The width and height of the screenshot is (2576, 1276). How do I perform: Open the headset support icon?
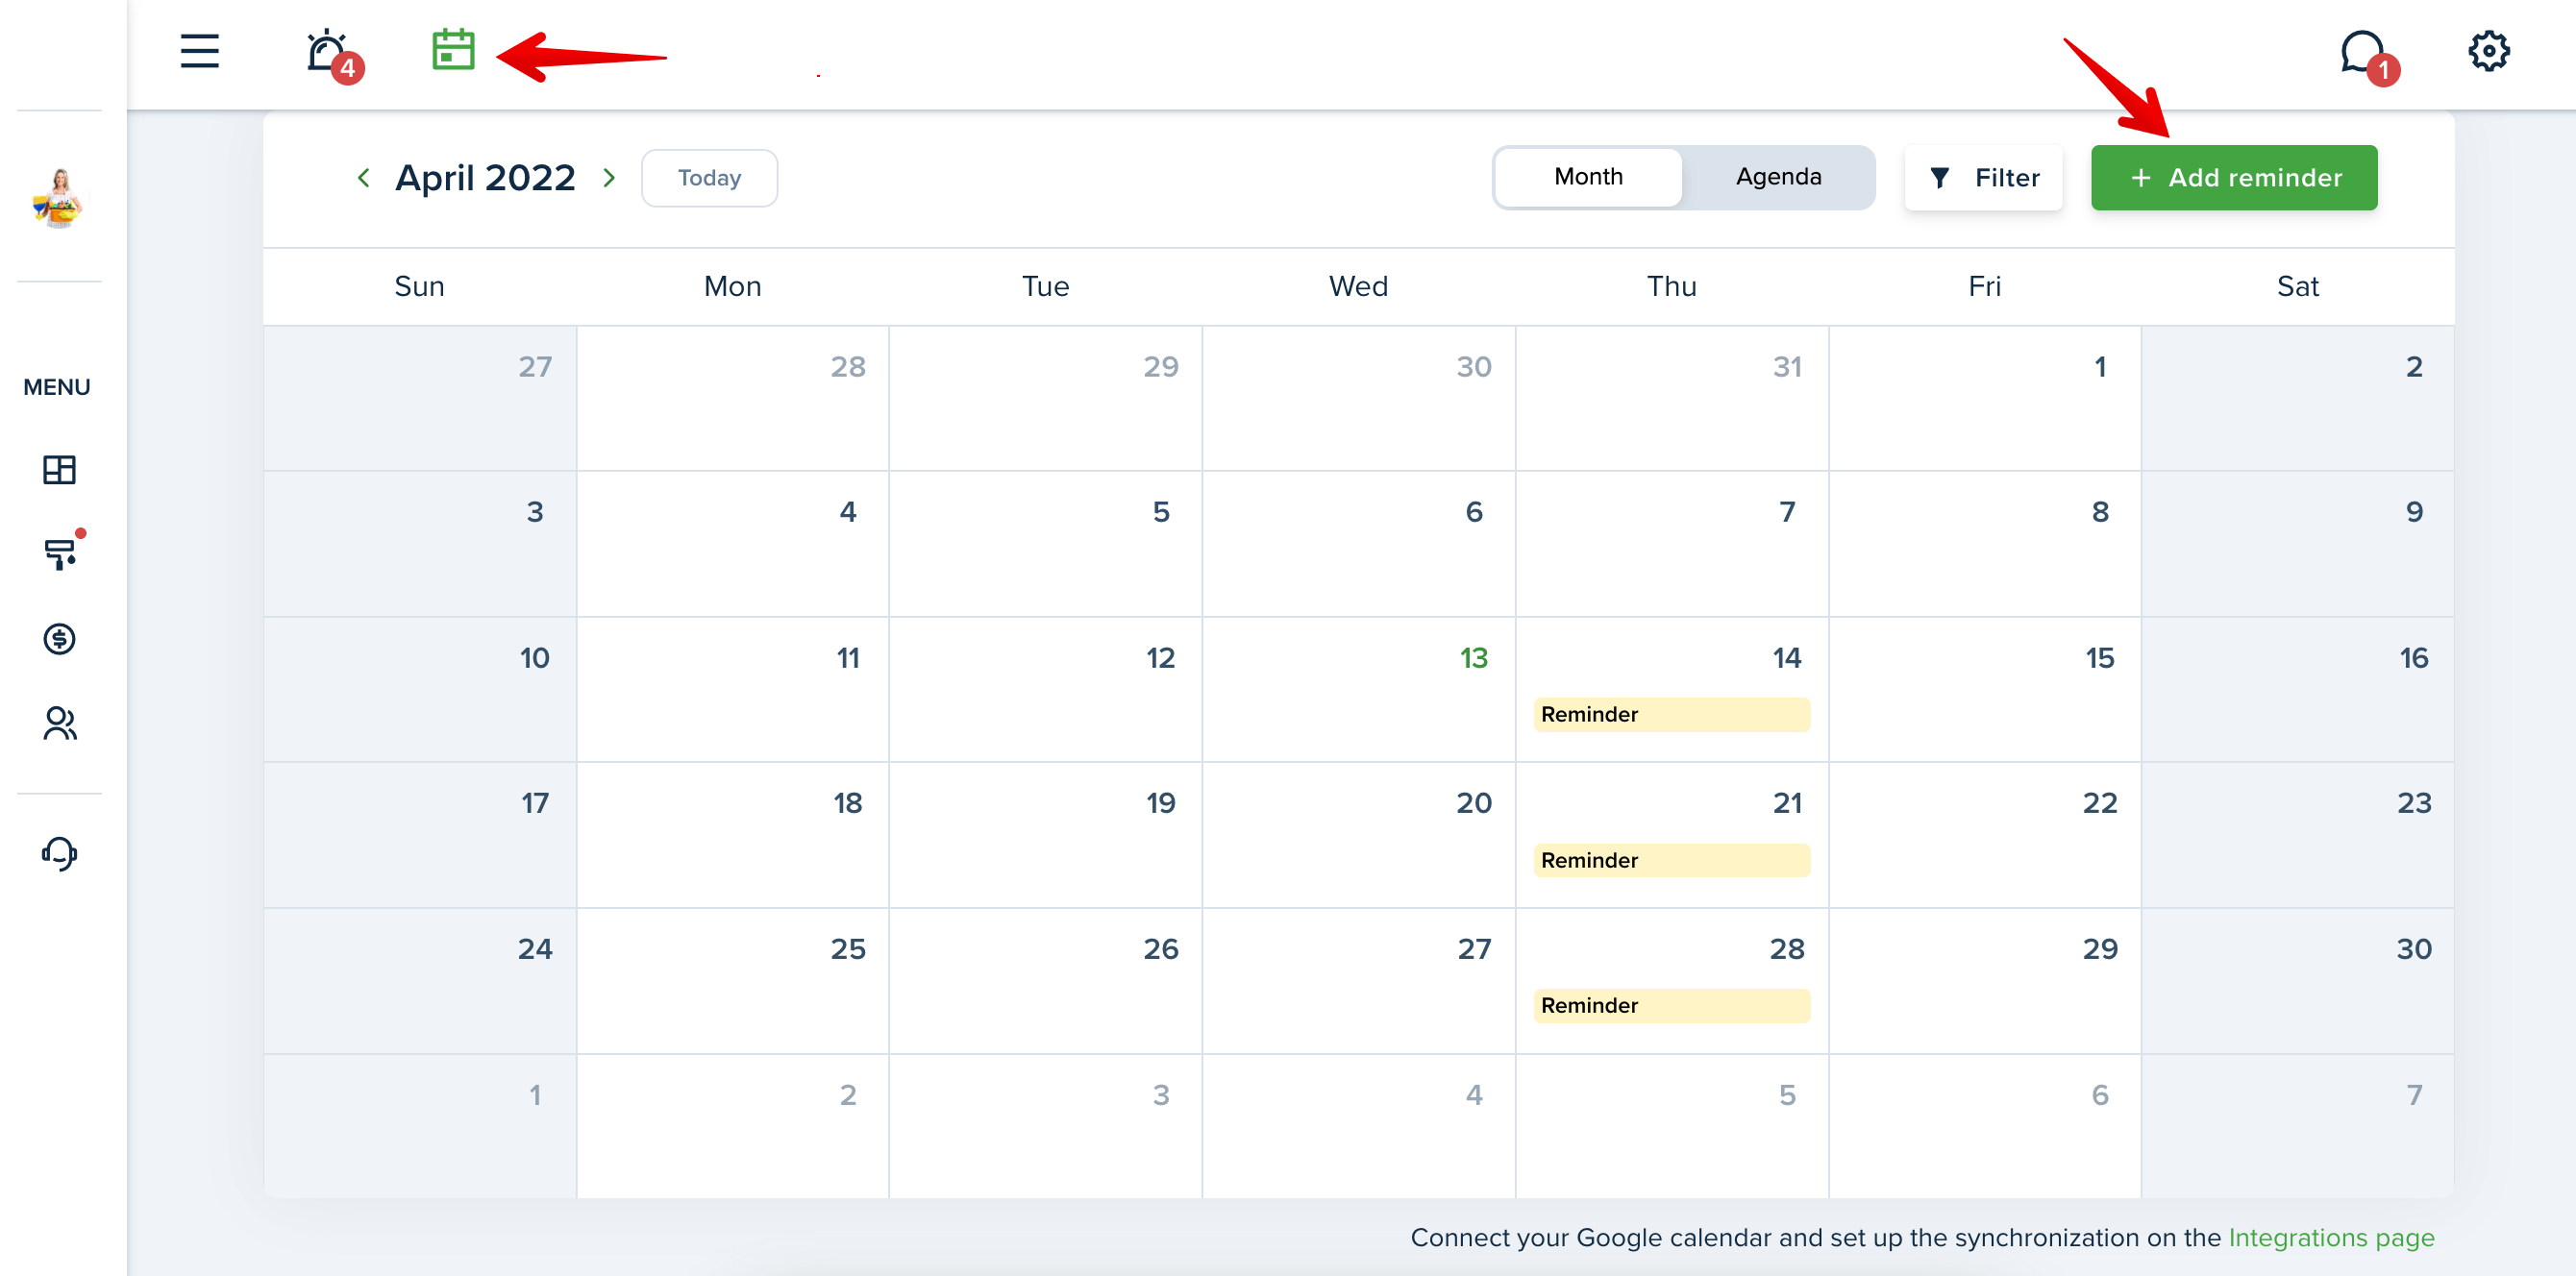(x=59, y=853)
